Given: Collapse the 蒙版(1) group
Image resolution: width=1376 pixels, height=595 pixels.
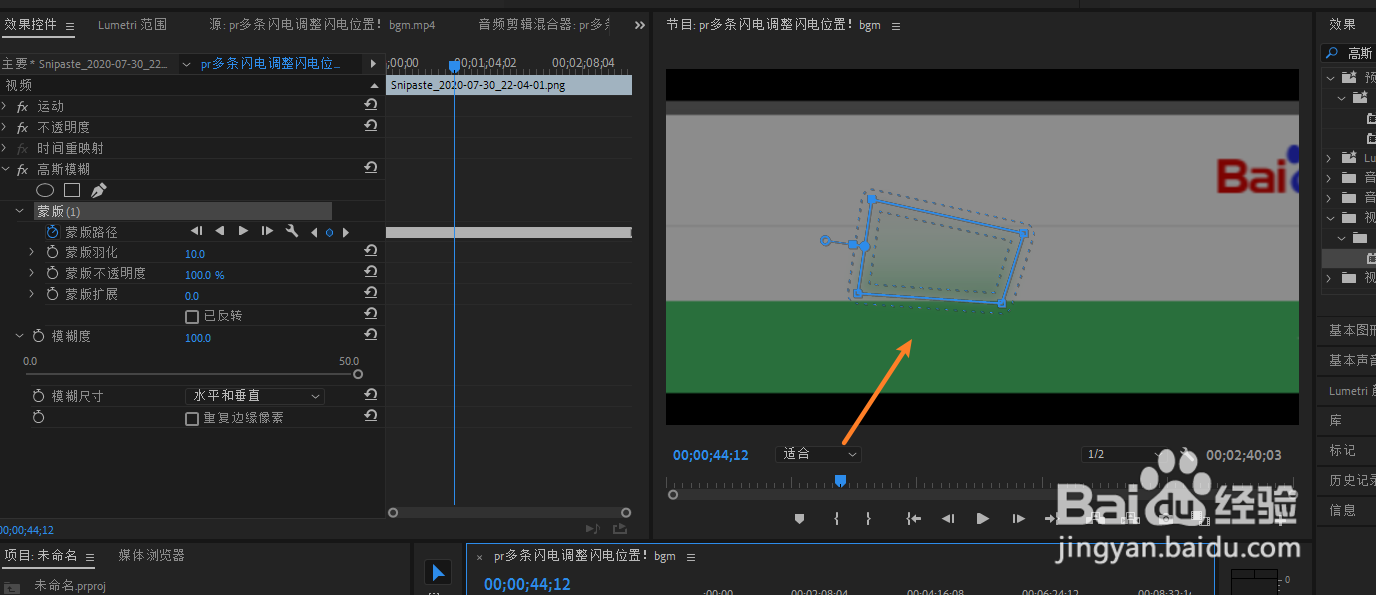Looking at the screenshot, I should pos(19,211).
